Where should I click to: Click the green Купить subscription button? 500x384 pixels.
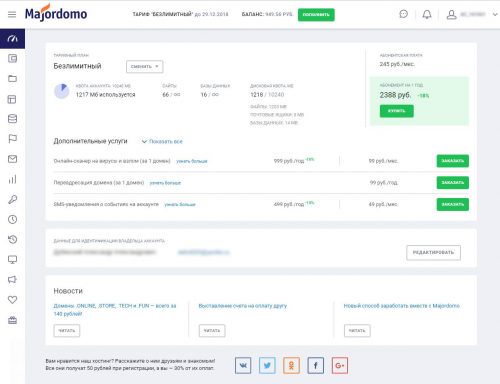click(x=397, y=111)
